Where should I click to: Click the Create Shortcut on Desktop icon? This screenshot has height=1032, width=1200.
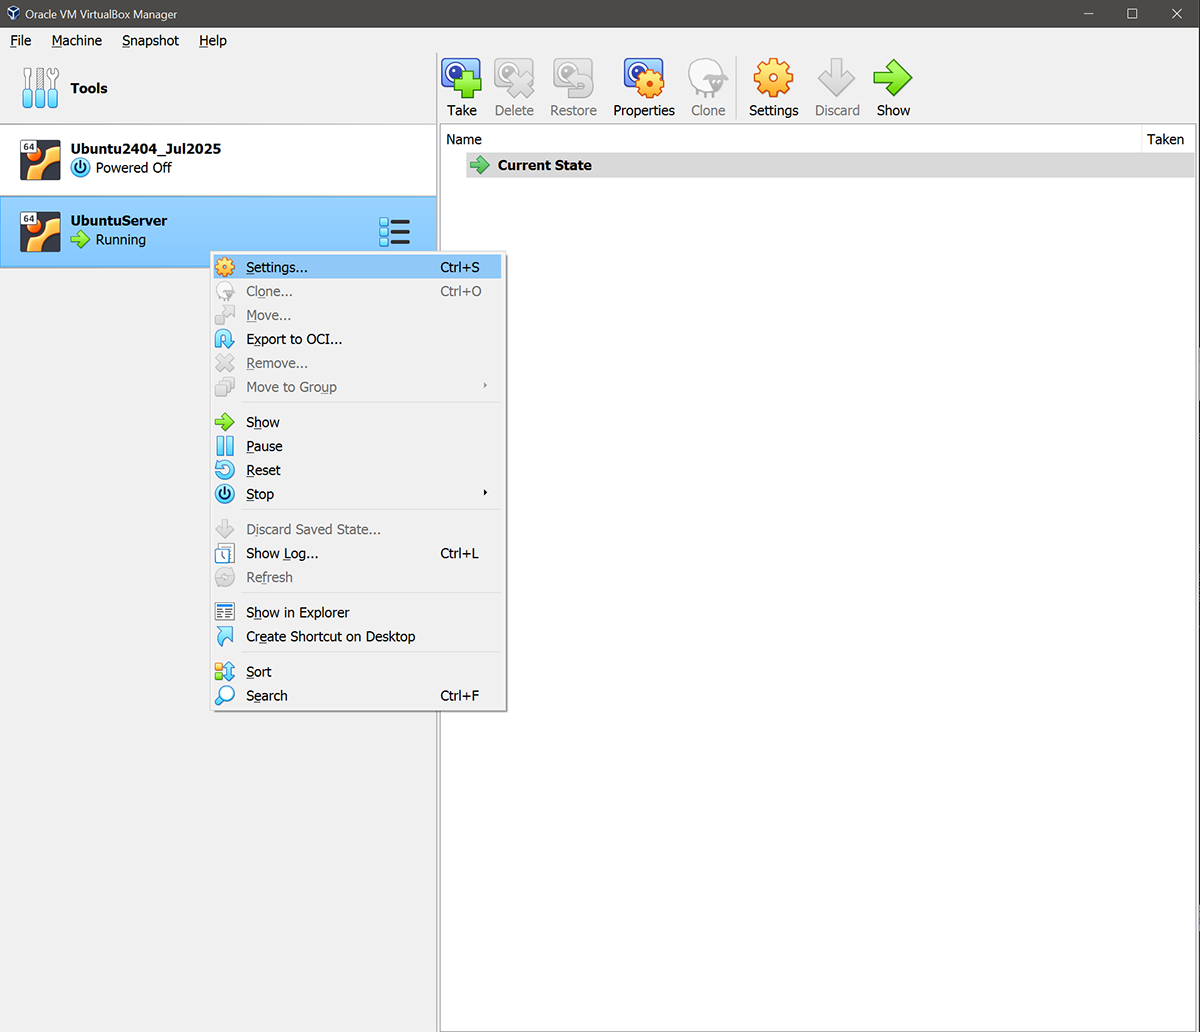pyautogui.click(x=225, y=636)
